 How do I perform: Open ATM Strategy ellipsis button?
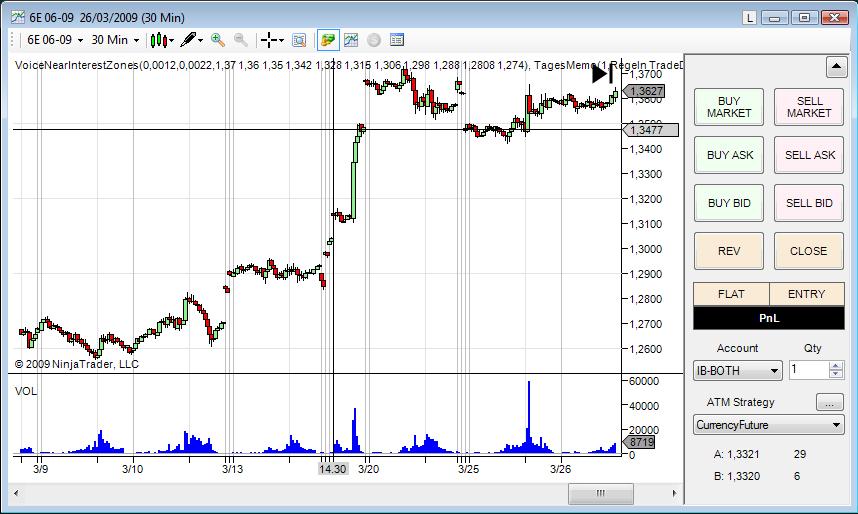(830, 402)
